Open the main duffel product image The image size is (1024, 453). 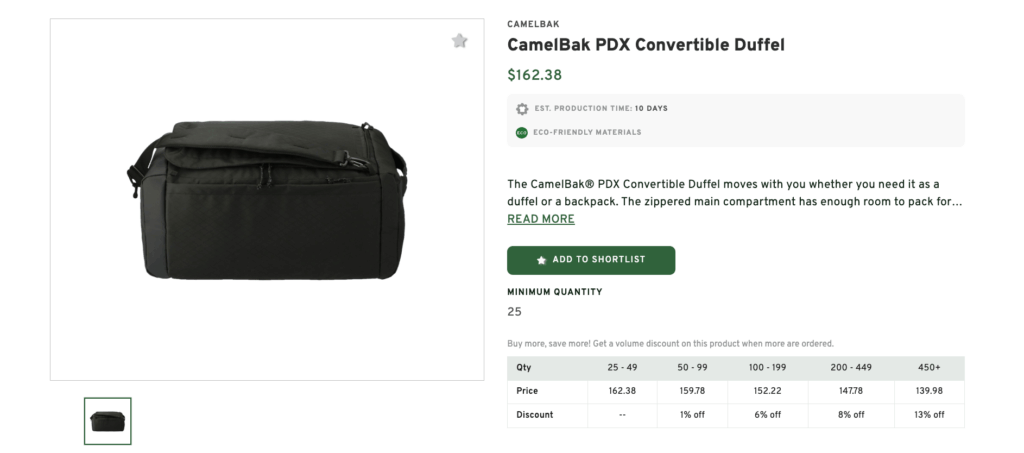click(x=266, y=199)
